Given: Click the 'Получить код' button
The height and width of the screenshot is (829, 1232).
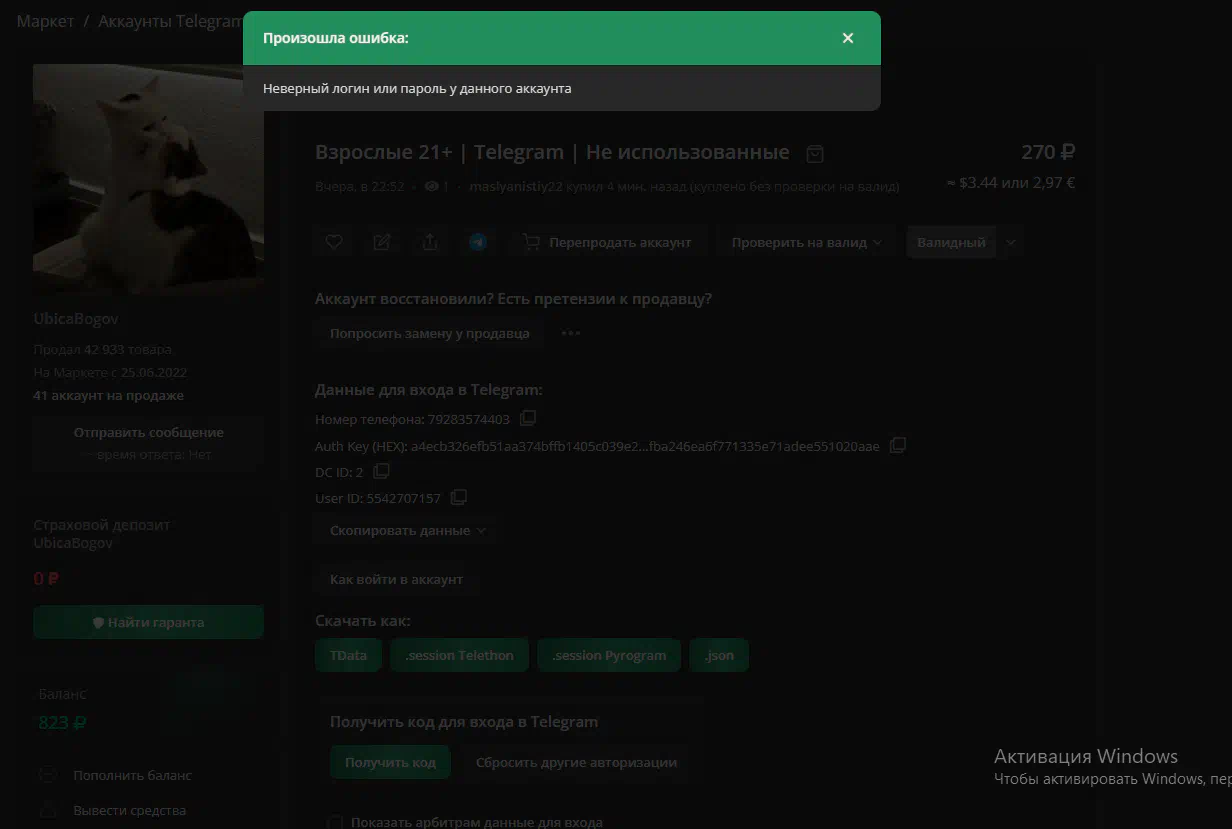Looking at the screenshot, I should pos(390,762).
